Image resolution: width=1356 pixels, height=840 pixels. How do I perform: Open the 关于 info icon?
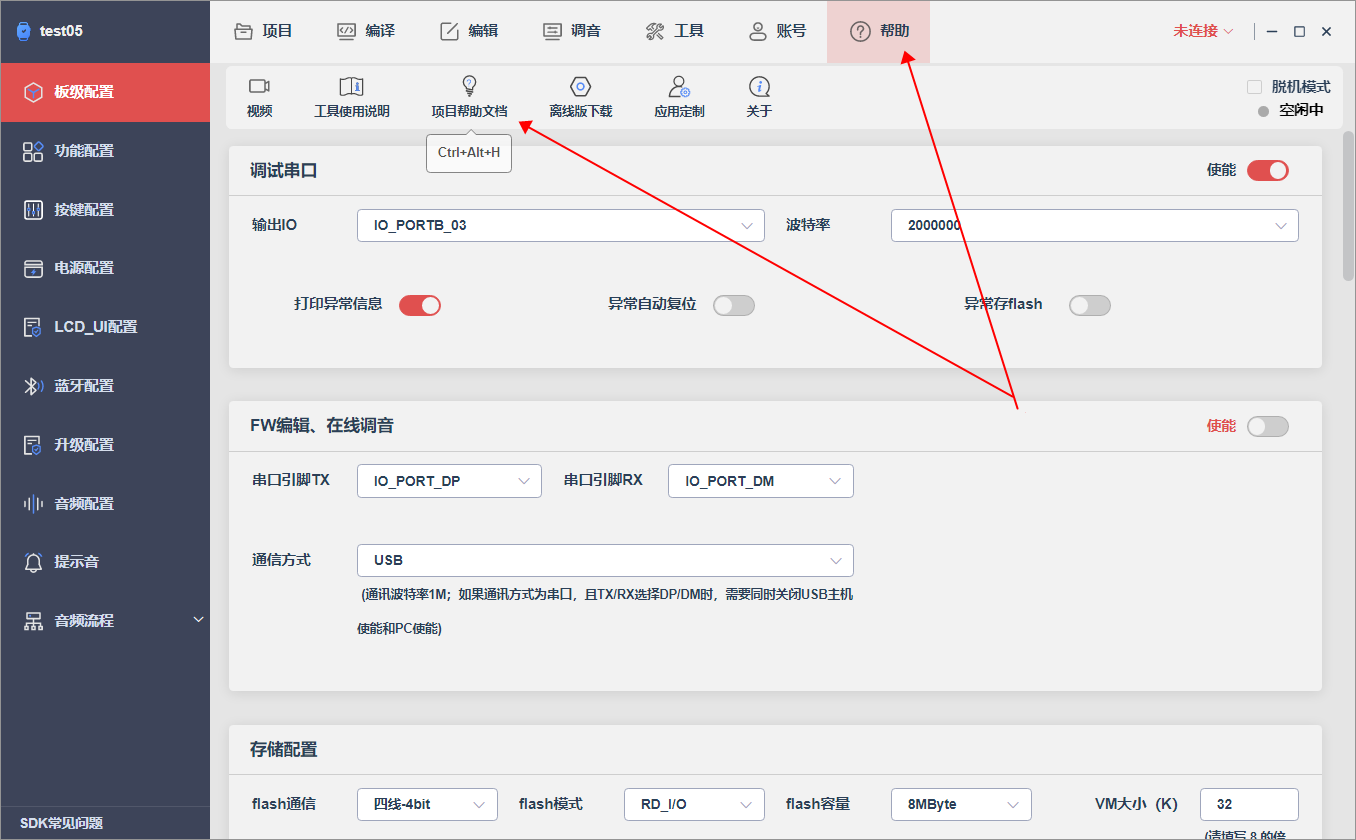(759, 87)
